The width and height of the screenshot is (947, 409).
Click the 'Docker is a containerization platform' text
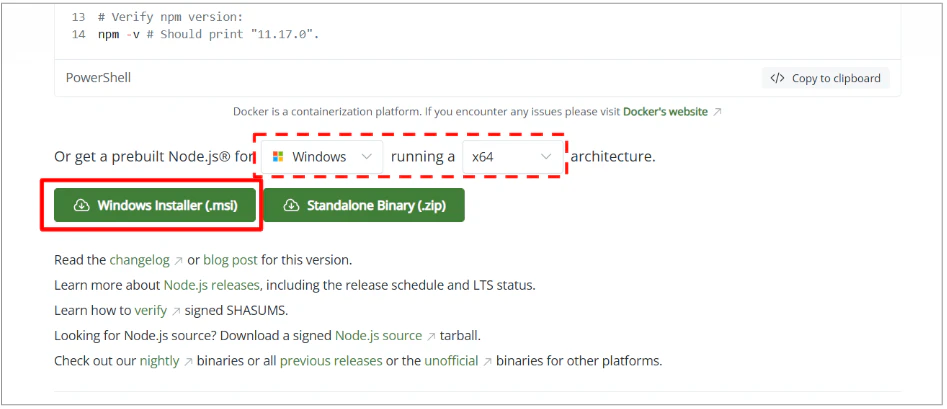[x=327, y=112]
